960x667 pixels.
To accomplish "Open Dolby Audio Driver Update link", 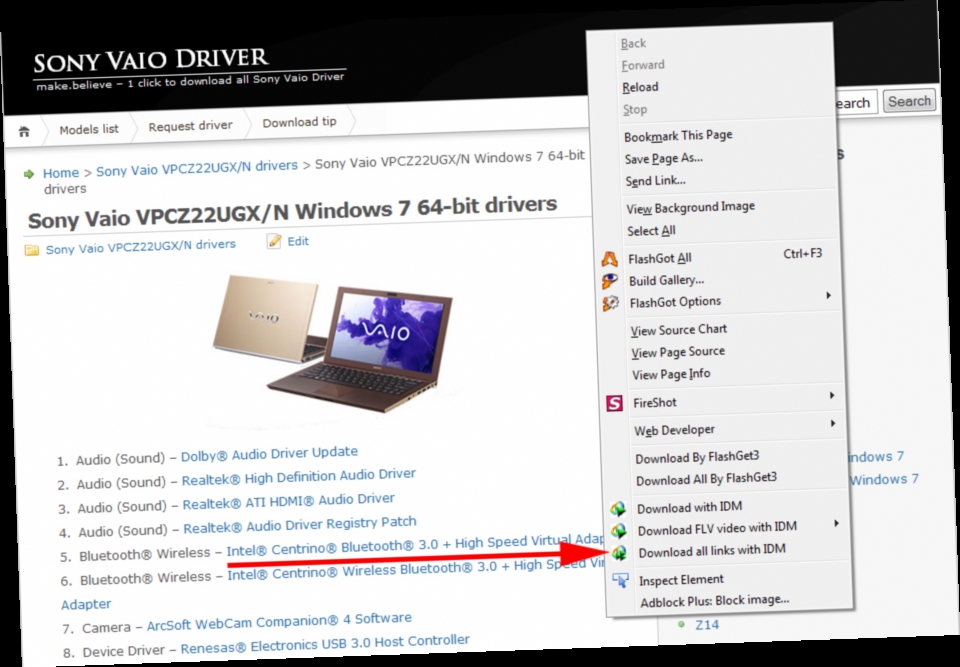I will point(269,454).
